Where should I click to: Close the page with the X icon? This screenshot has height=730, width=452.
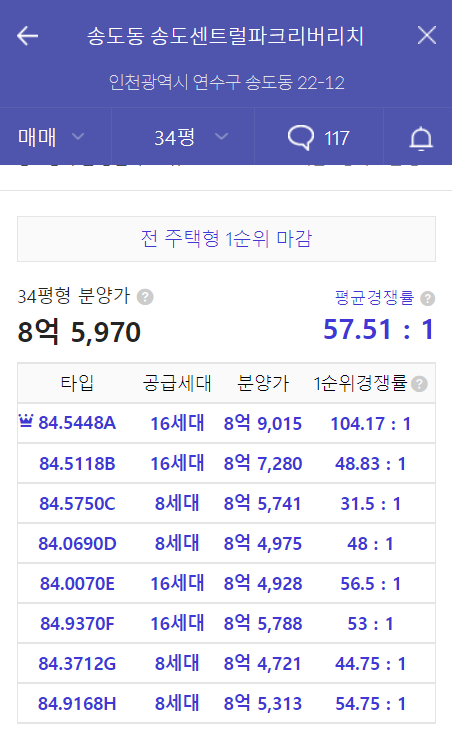[x=426, y=35]
